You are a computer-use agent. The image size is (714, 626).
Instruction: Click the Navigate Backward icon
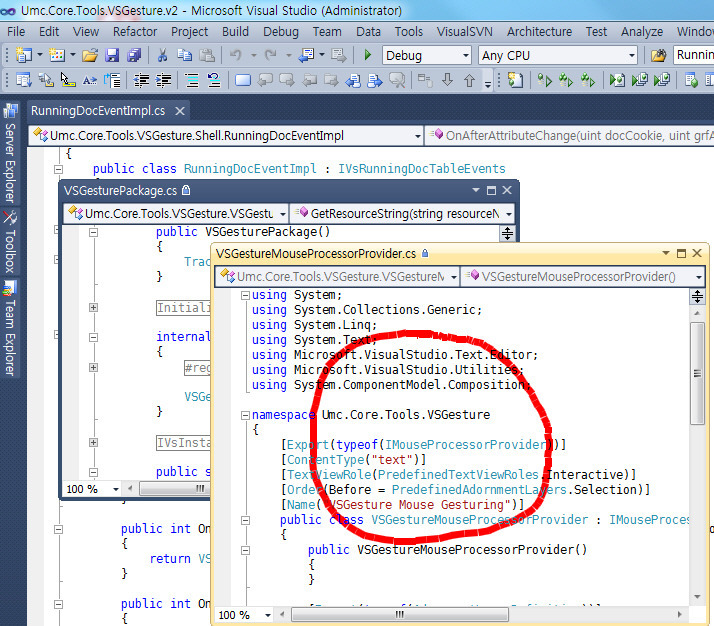306,55
